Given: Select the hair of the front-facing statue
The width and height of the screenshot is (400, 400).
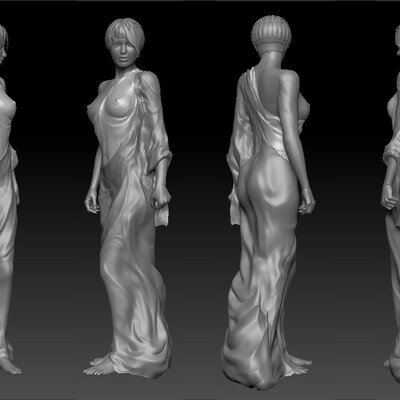Looking at the screenshot, I should (125, 32).
